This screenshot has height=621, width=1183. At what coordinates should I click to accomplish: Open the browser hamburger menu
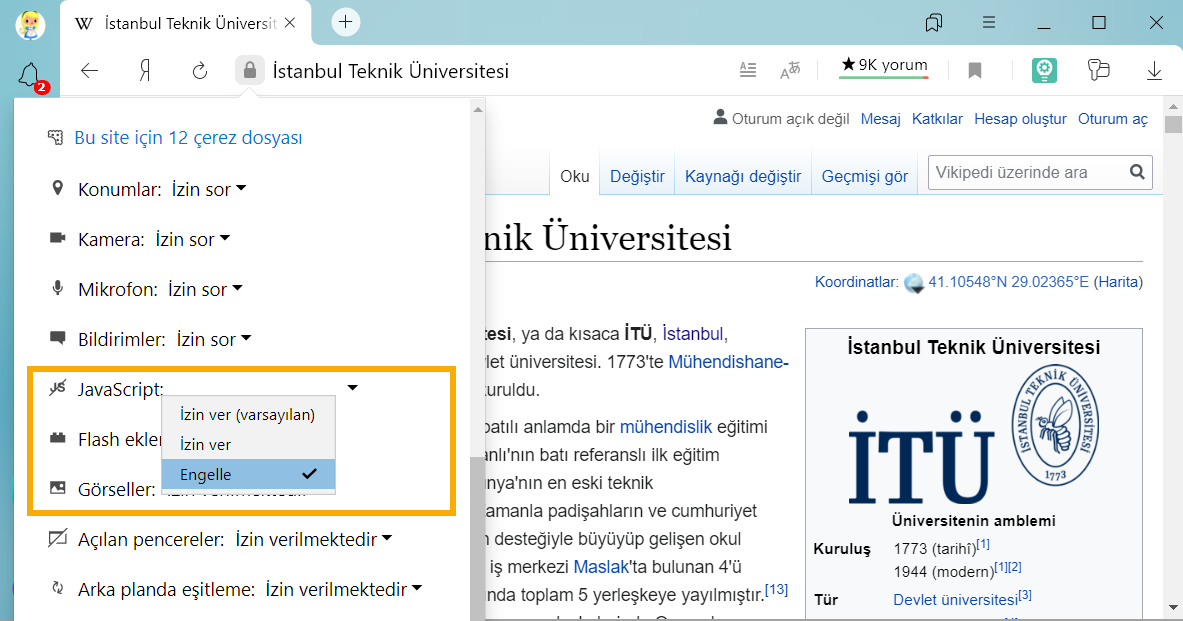(989, 23)
